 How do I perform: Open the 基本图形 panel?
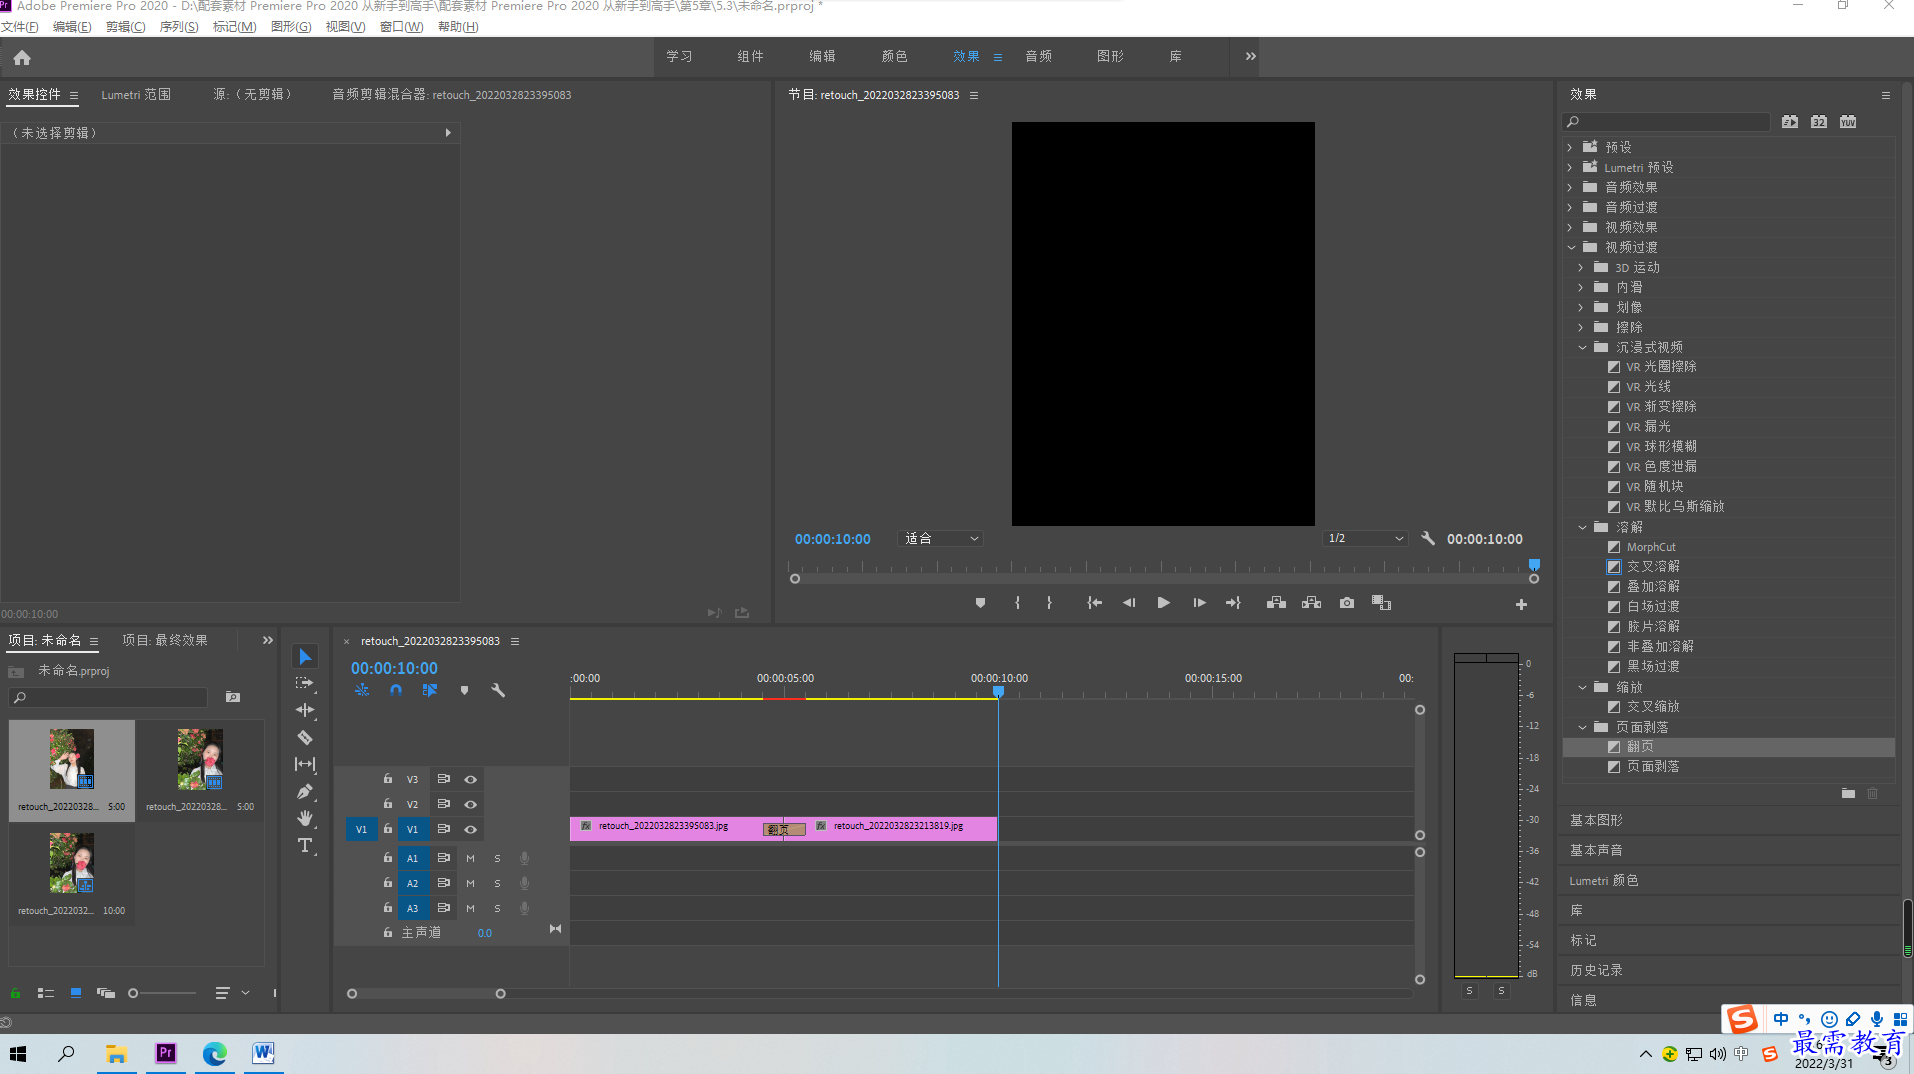point(1596,821)
